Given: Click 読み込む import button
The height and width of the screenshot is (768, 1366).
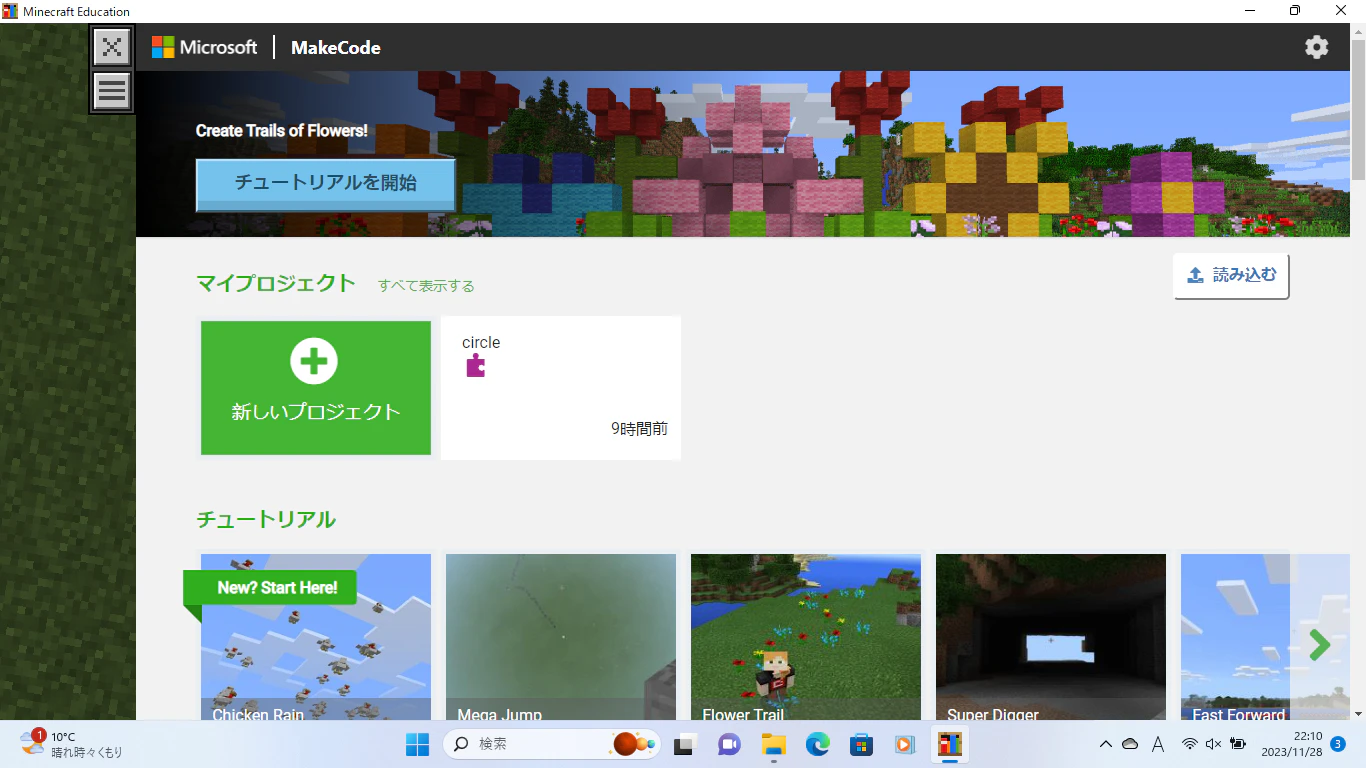Looking at the screenshot, I should point(1231,276).
